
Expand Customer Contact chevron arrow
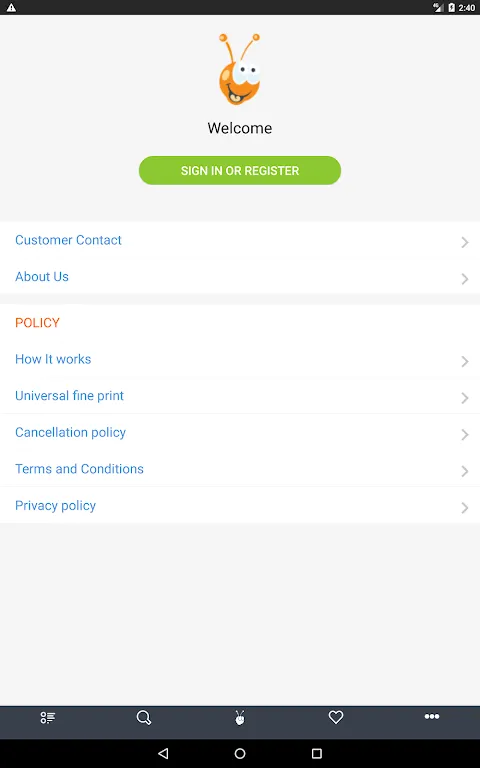(464, 242)
